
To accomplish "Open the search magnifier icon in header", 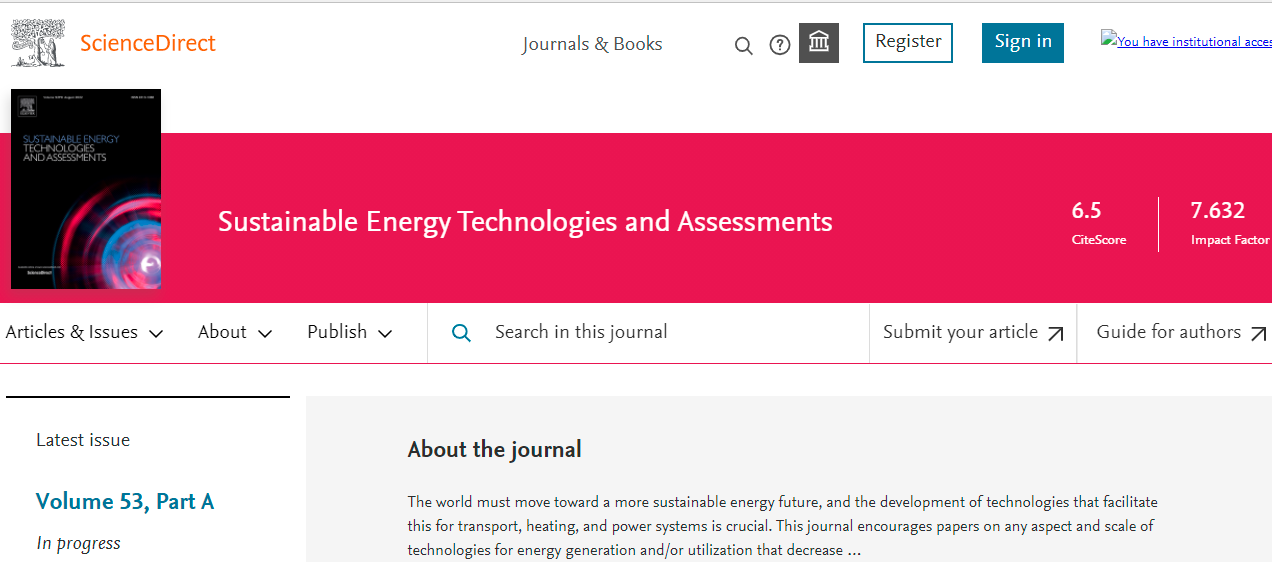I will tap(743, 45).
